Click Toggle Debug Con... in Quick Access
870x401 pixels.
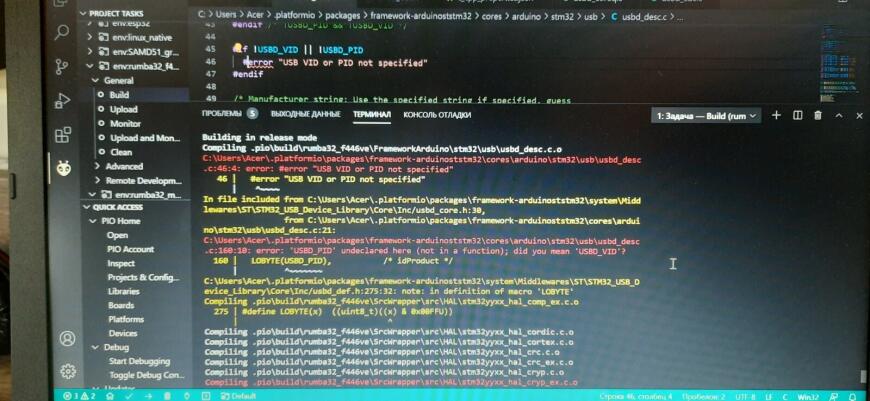pos(146,375)
